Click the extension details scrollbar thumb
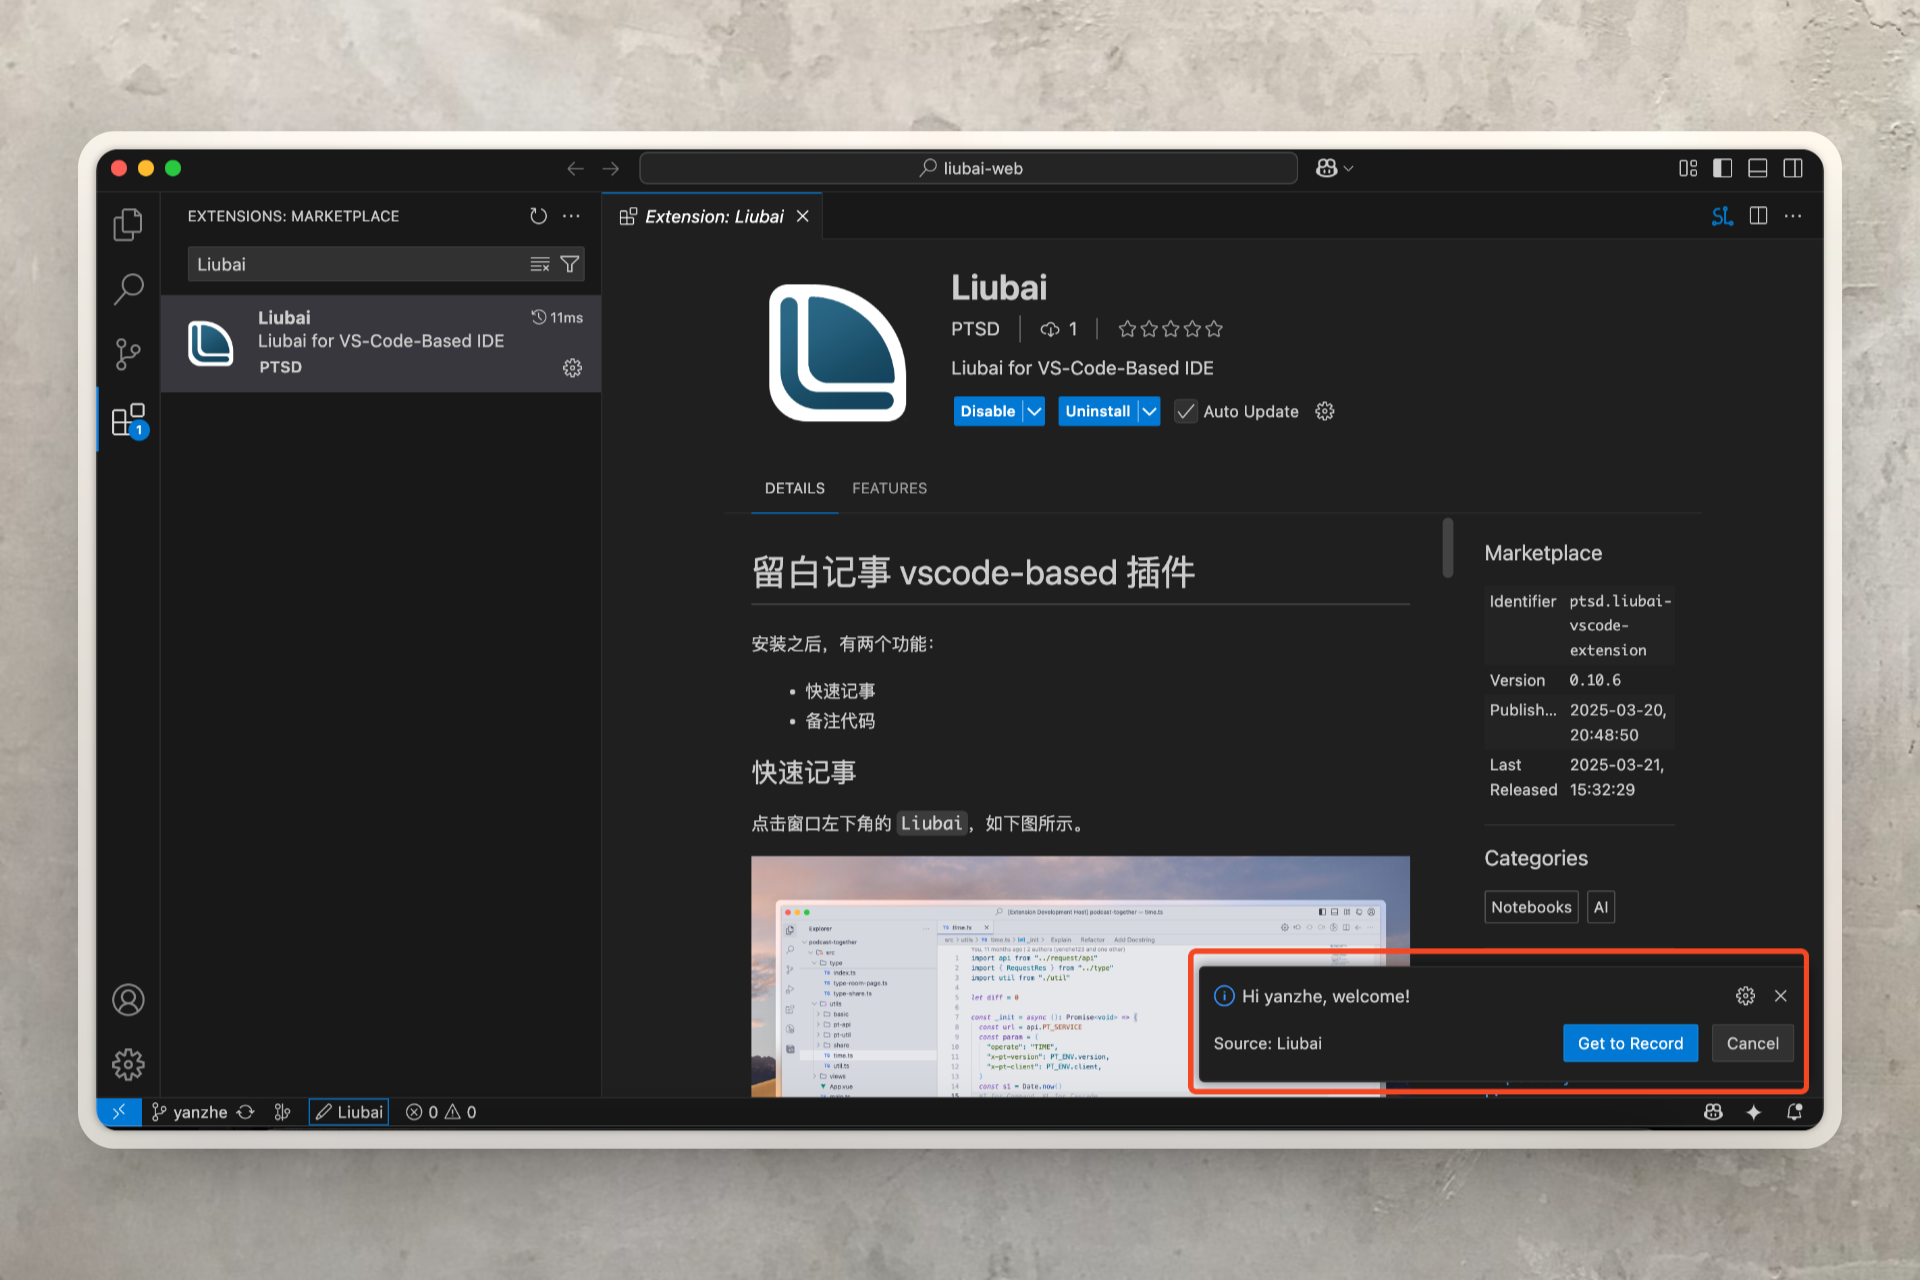This screenshot has width=1920, height=1280. [1447, 547]
